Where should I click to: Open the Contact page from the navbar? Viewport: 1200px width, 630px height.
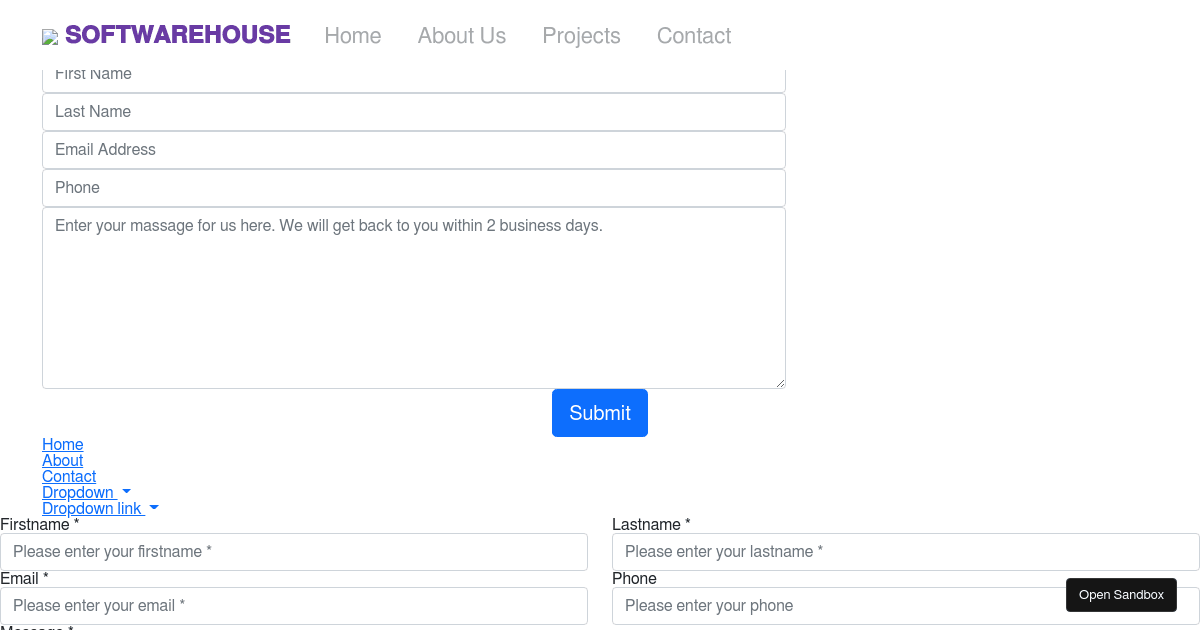coord(693,36)
